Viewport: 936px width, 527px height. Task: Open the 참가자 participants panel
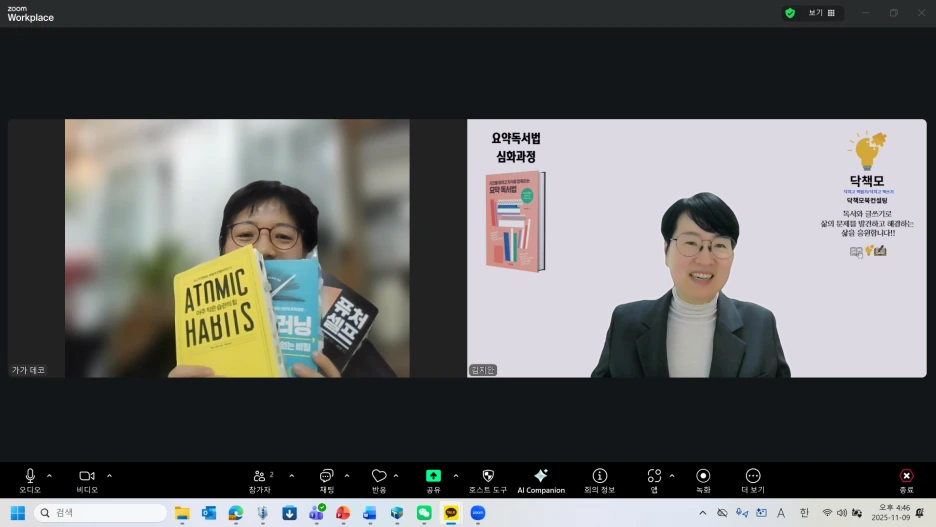pyautogui.click(x=260, y=480)
